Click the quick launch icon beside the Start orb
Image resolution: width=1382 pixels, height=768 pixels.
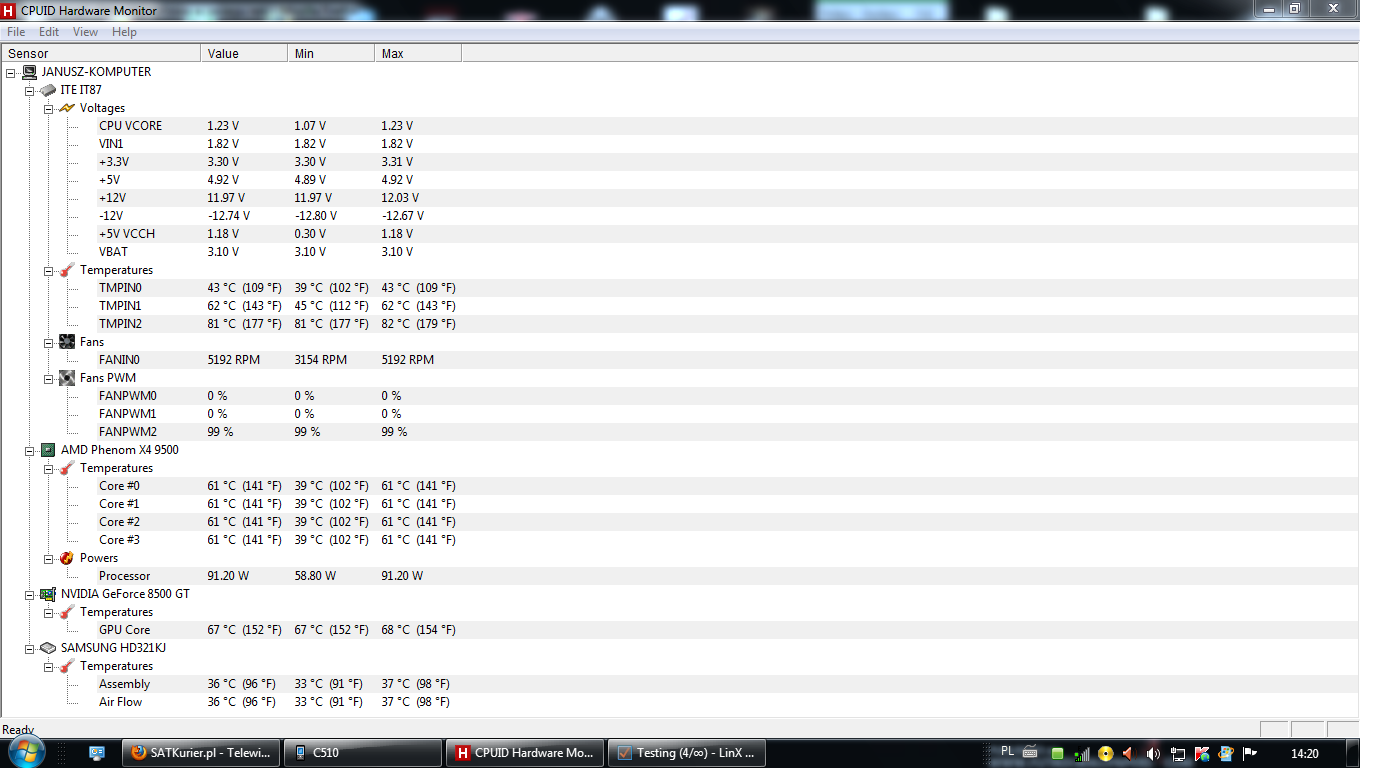pos(97,753)
